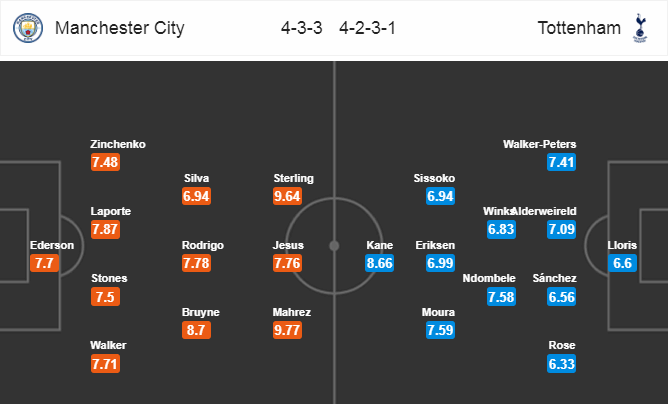Click Kane's 8.66 rating badge
Viewport: 668px width, 404px height.
379,263
